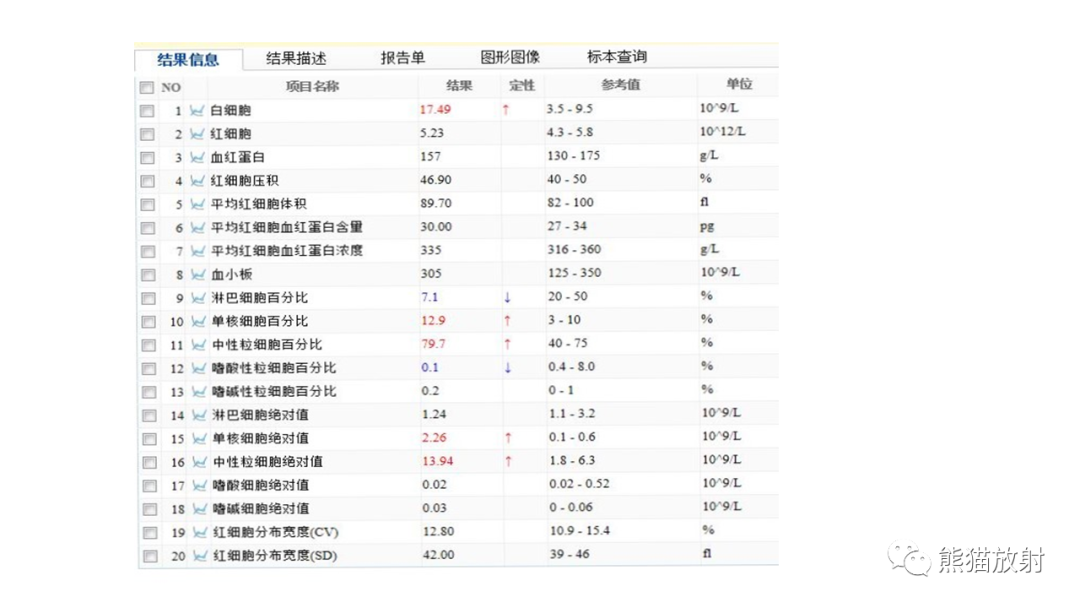Check the box for row 3 血红蛋白

click(147, 158)
